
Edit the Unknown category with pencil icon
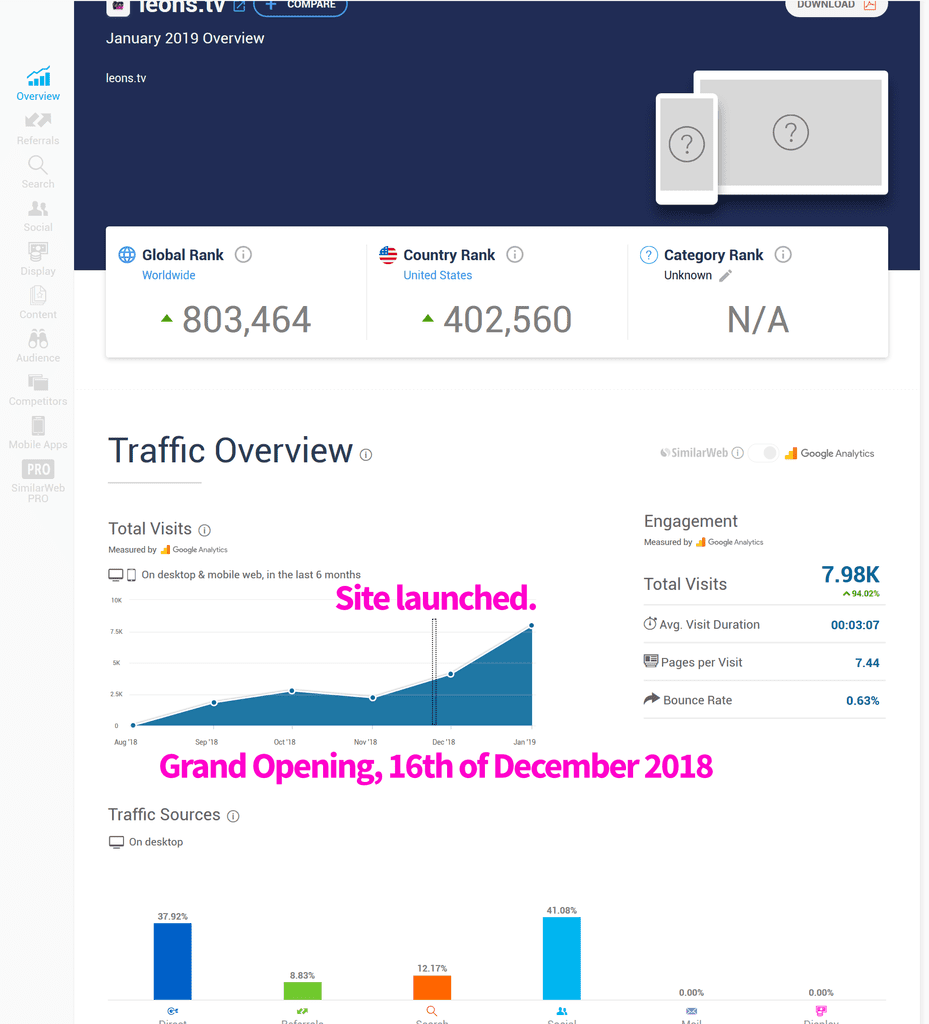pyautogui.click(x=726, y=276)
